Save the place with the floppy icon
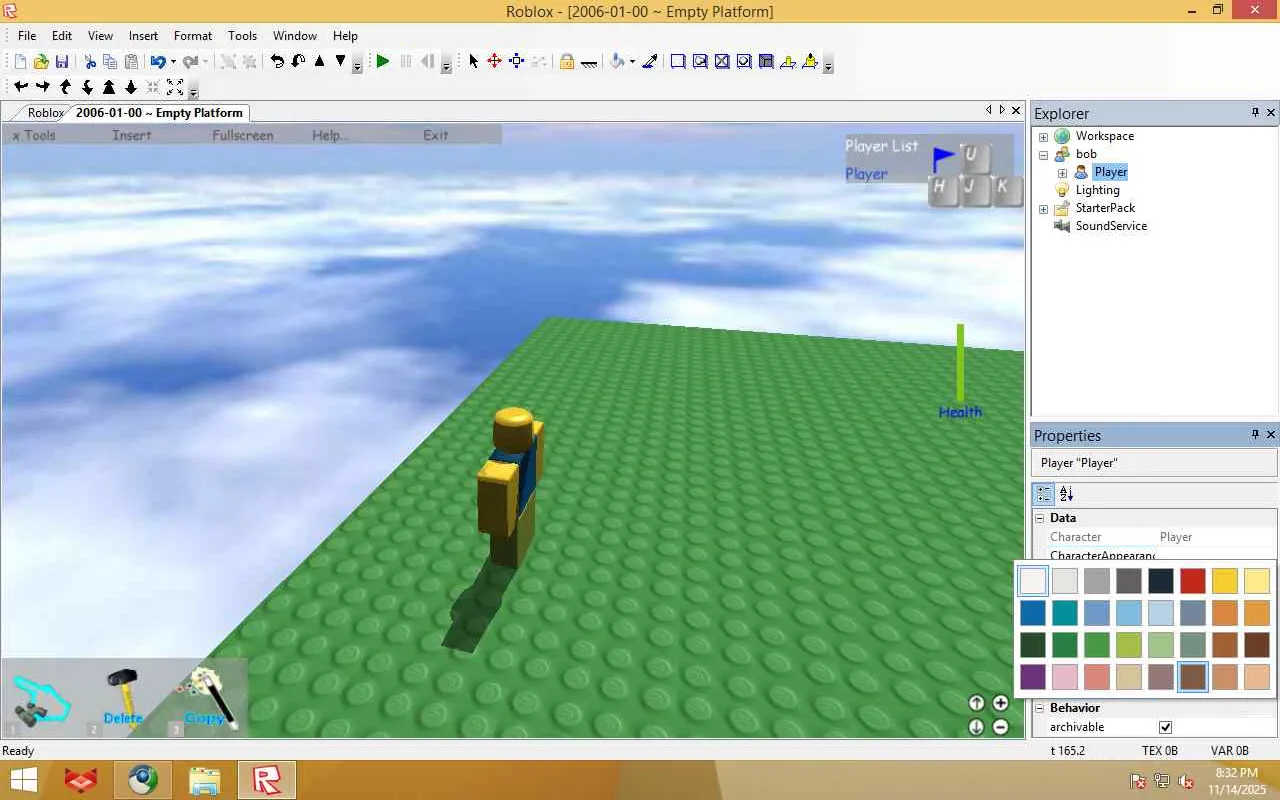The height and width of the screenshot is (800, 1280). (x=62, y=62)
